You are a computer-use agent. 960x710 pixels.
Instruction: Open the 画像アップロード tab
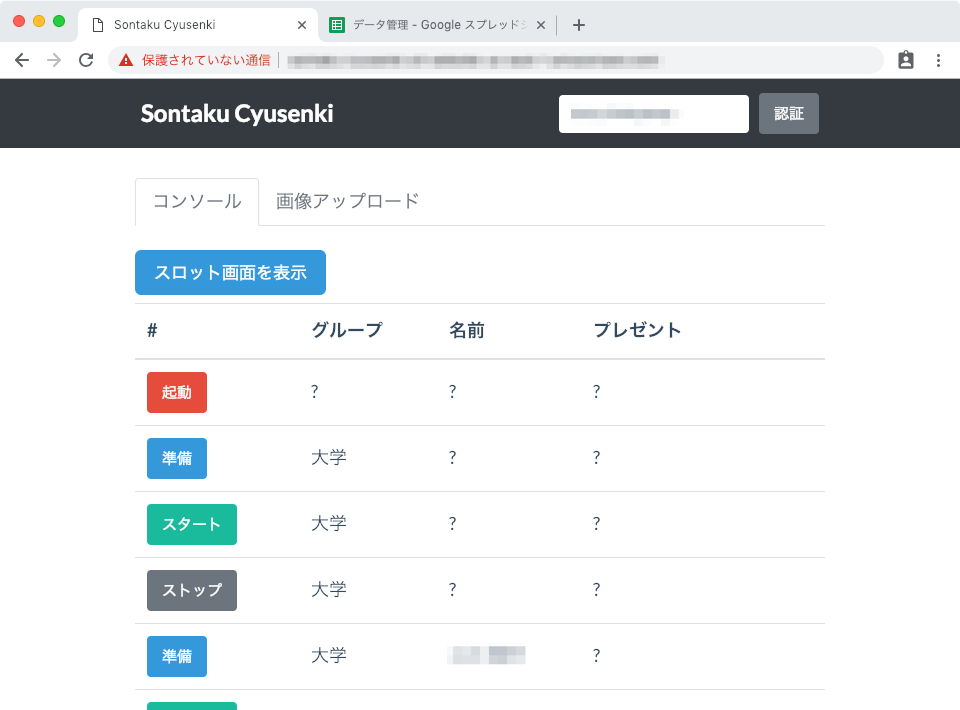click(346, 201)
